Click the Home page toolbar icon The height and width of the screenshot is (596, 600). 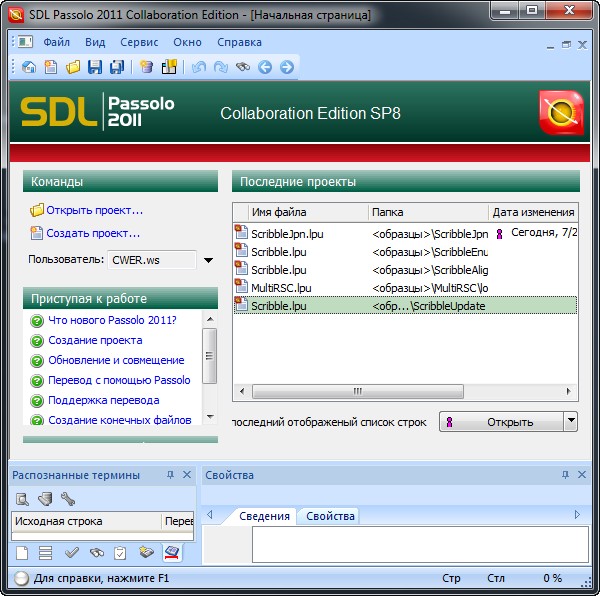click(29, 67)
